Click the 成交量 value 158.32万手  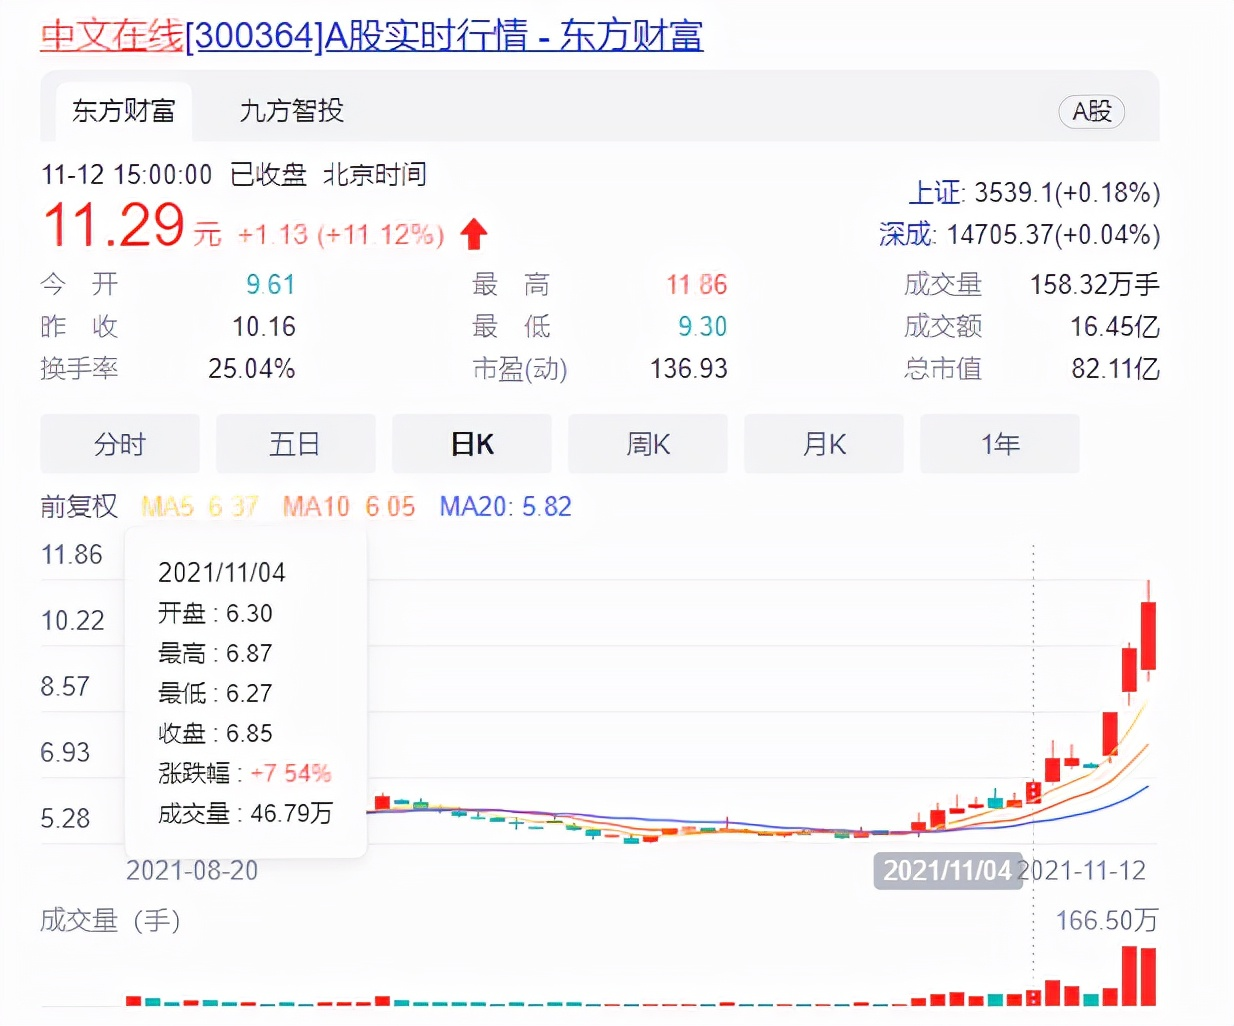tap(1095, 285)
